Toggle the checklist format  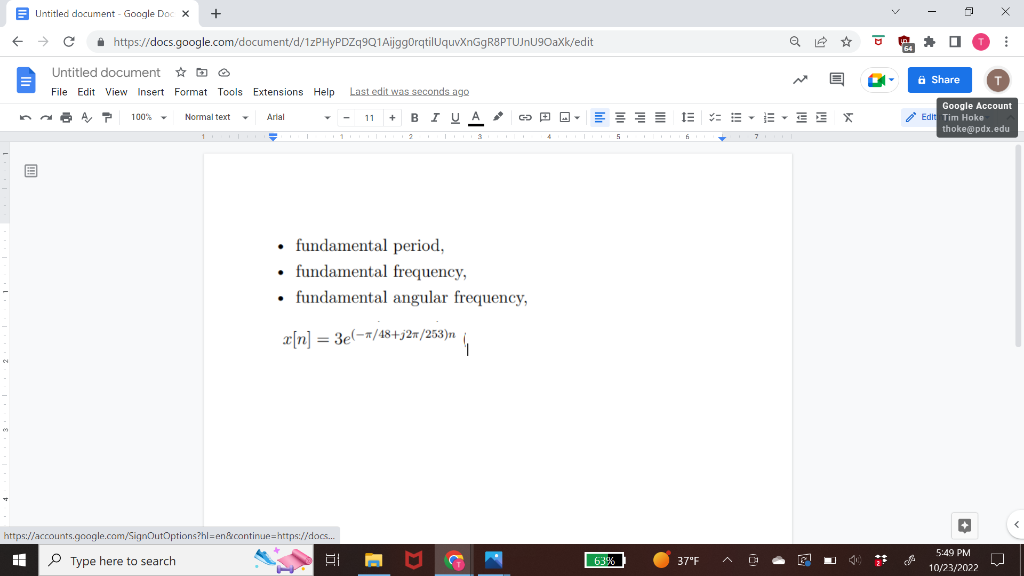tap(714, 117)
